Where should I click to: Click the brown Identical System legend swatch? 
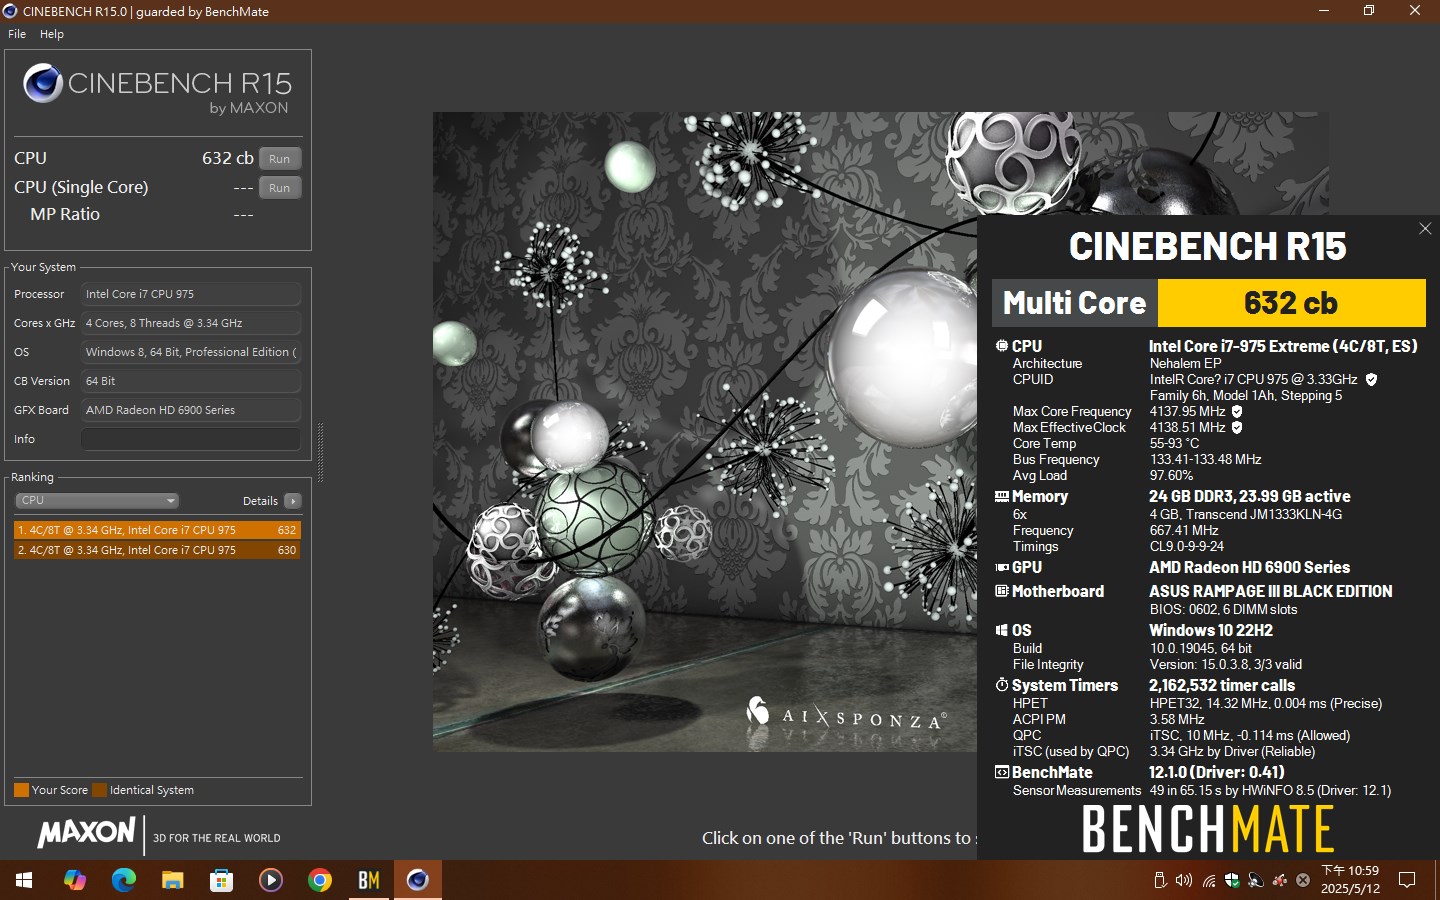pyautogui.click(x=99, y=790)
